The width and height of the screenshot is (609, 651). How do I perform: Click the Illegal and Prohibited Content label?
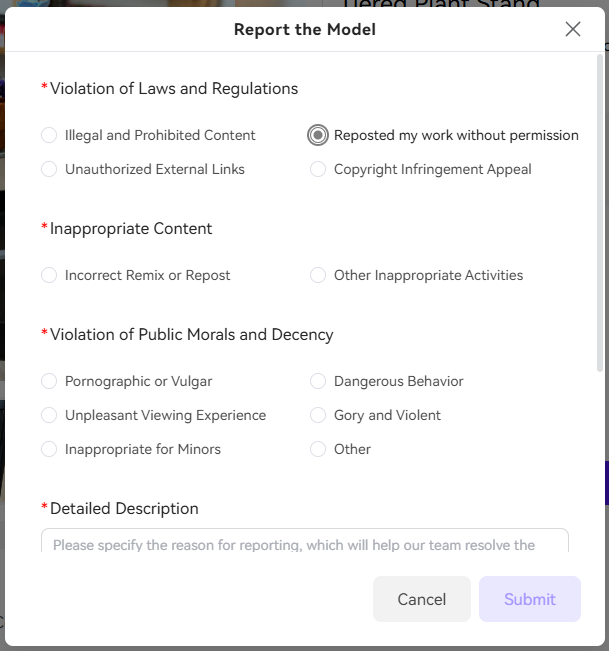pyautogui.click(x=160, y=135)
